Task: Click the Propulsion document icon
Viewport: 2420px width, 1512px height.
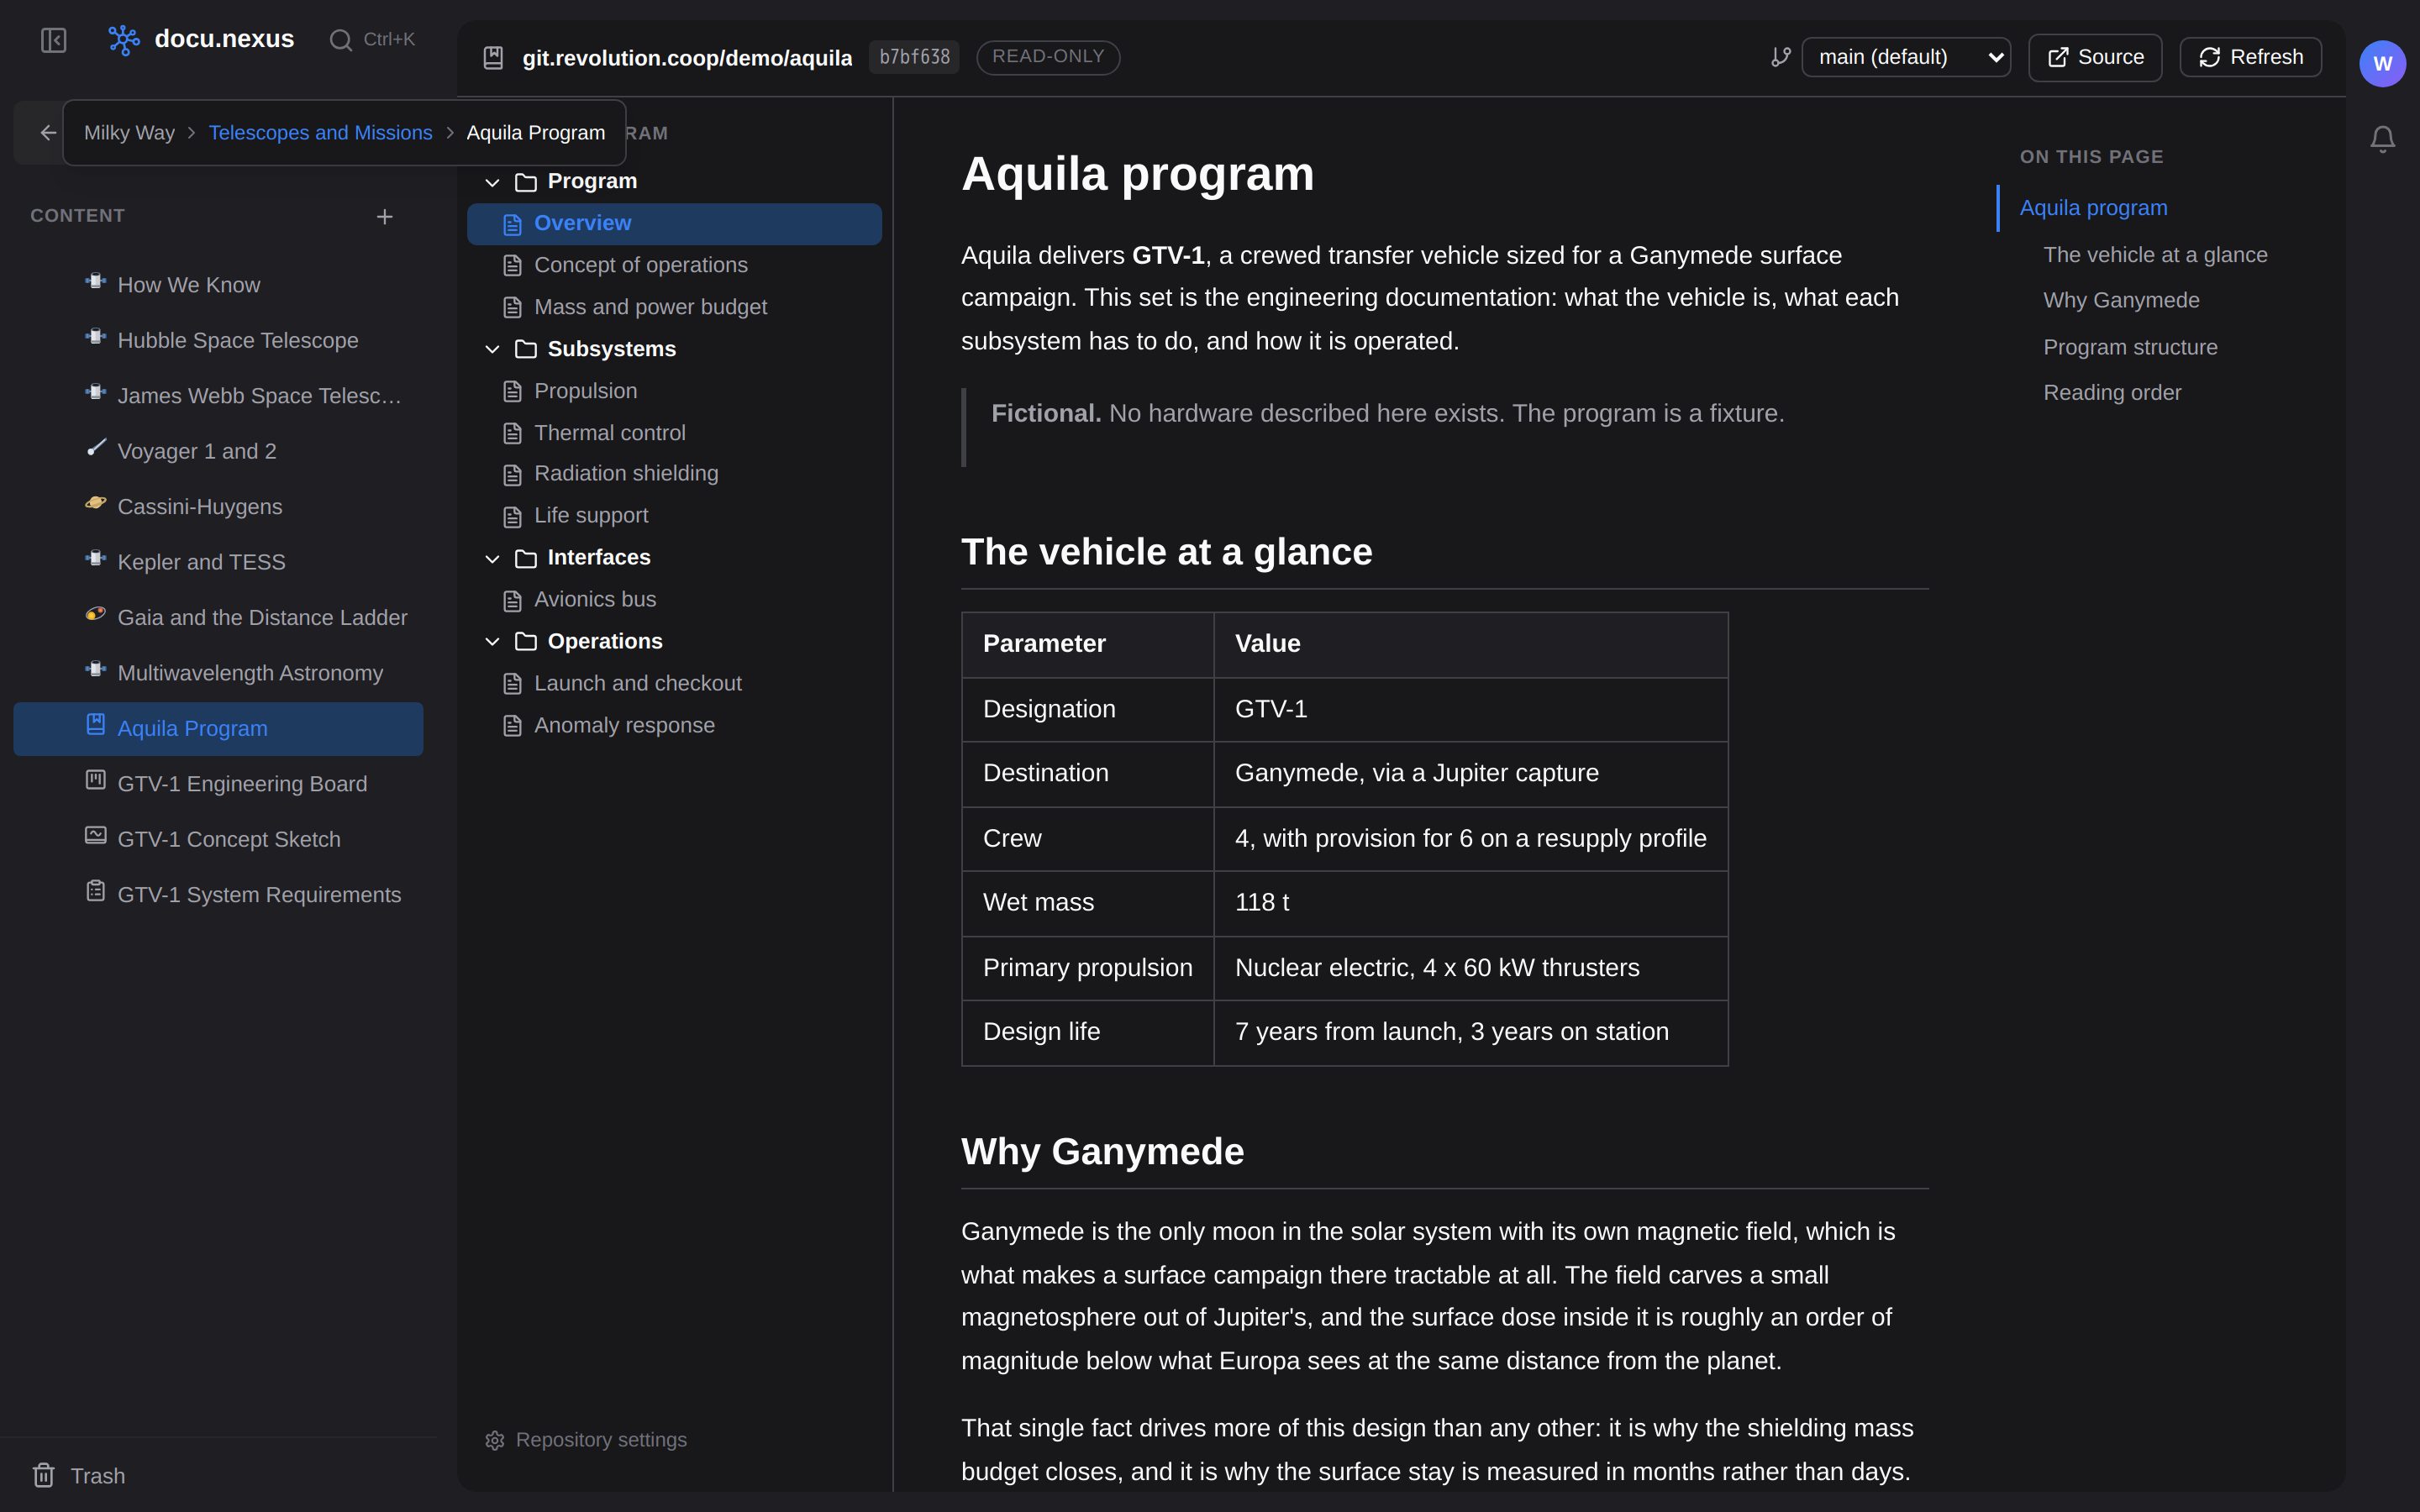Action: [x=513, y=392]
